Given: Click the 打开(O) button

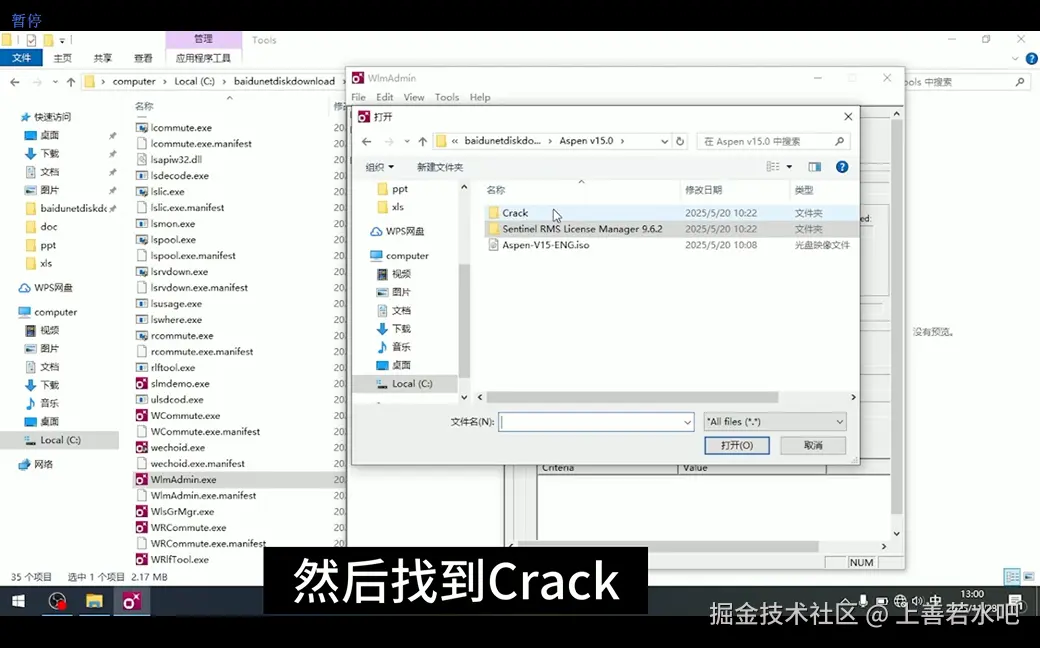Looking at the screenshot, I should click(737, 445).
